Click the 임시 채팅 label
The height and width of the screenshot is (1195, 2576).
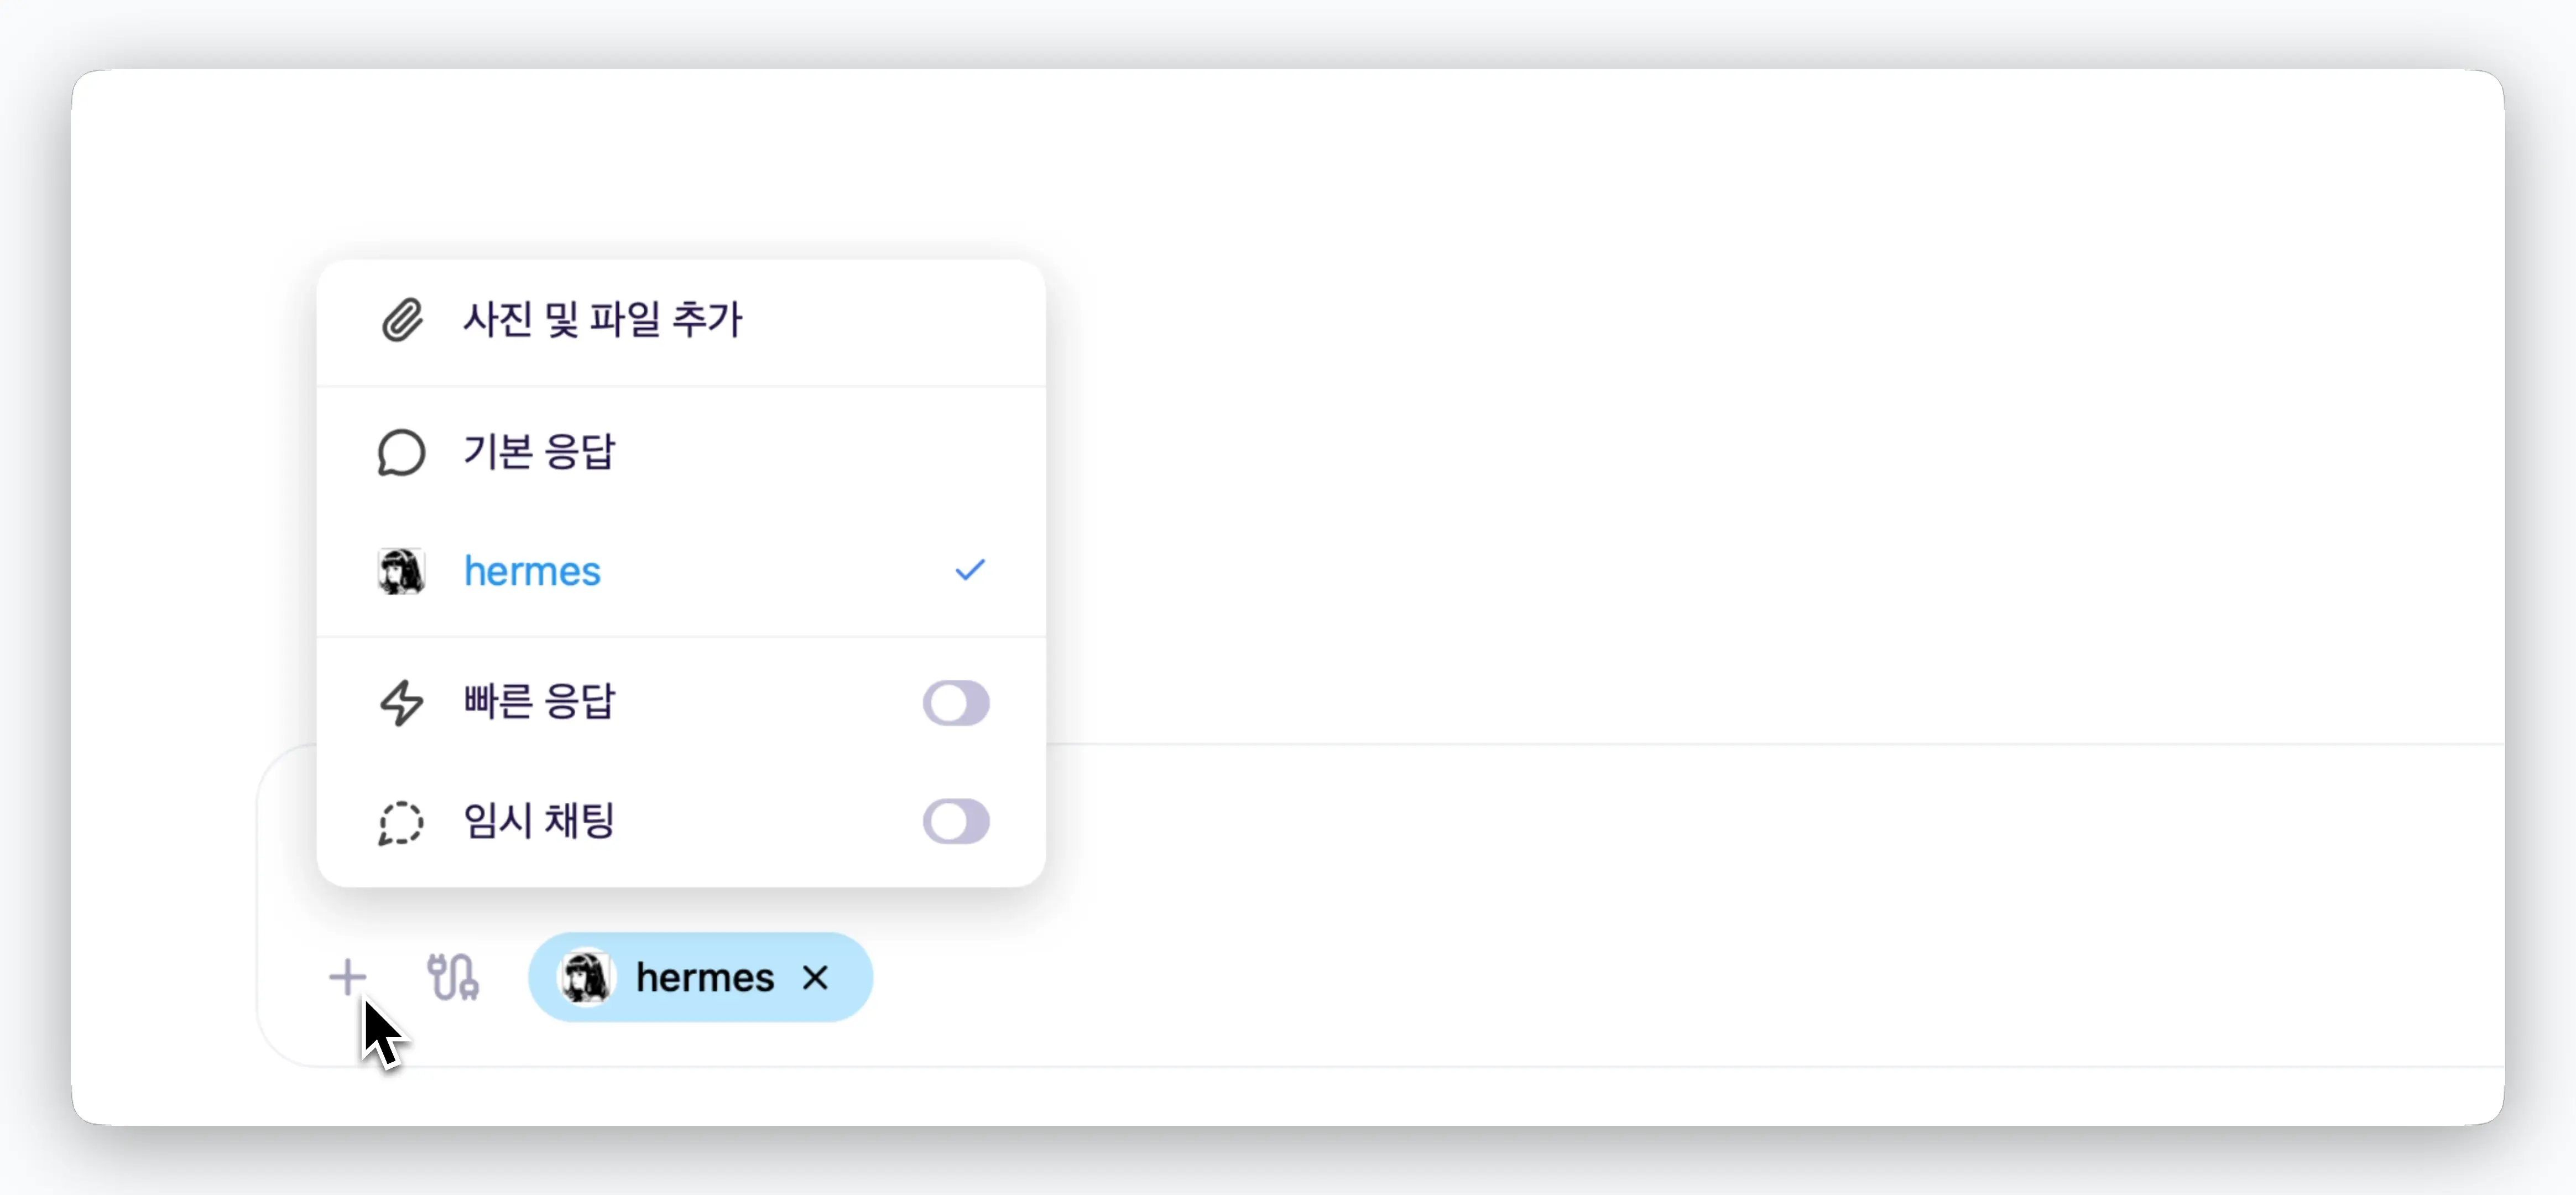[538, 821]
